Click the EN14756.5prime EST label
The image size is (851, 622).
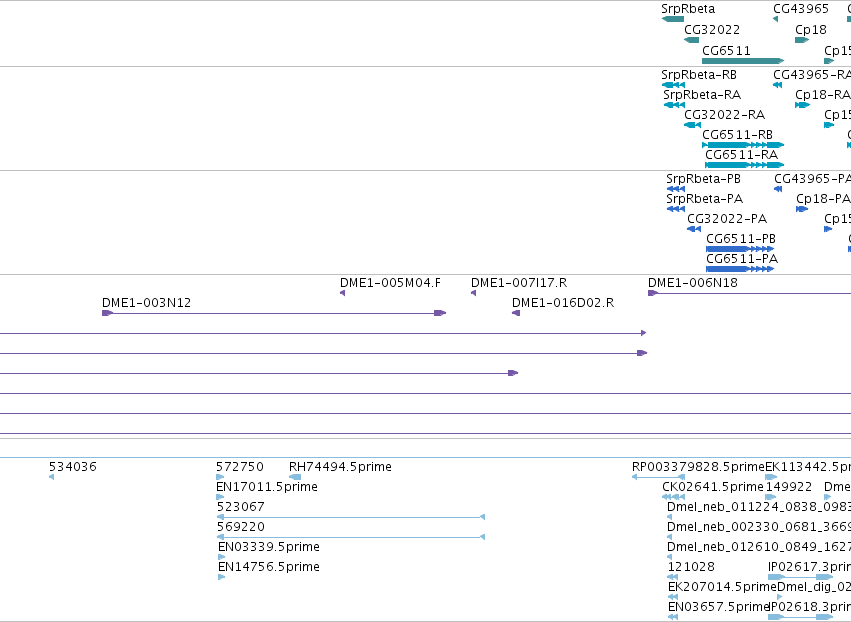coord(269,567)
